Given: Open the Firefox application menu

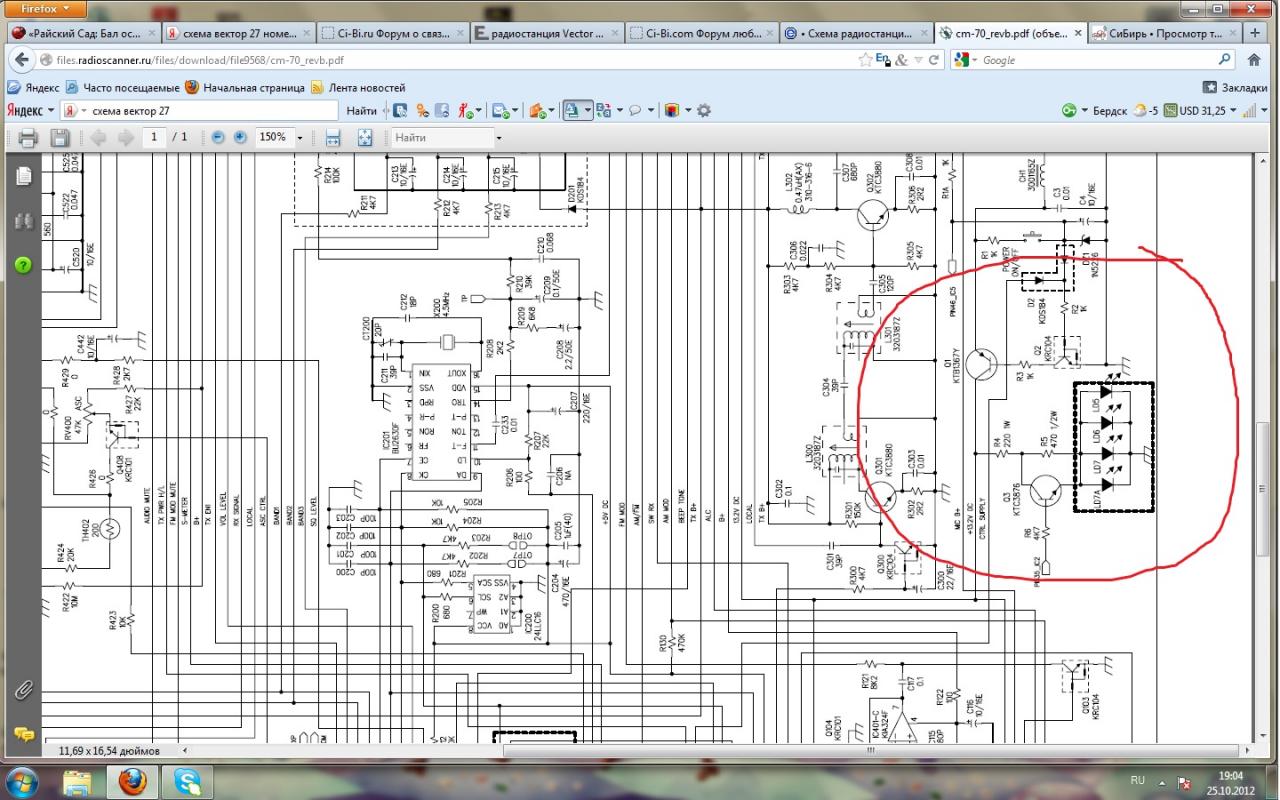Looking at the screenshot, I should 42,9.
